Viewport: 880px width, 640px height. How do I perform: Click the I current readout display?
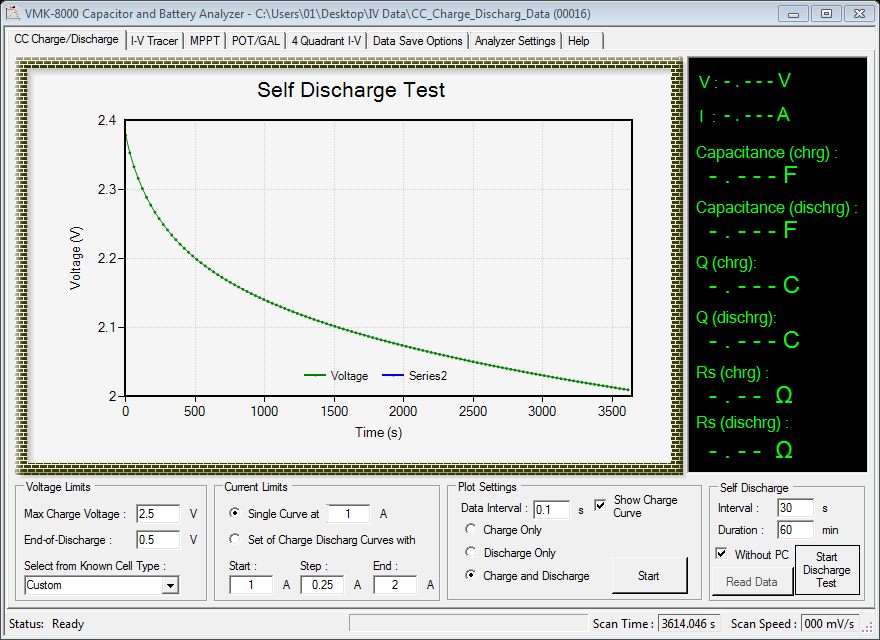tap(745, 115)
